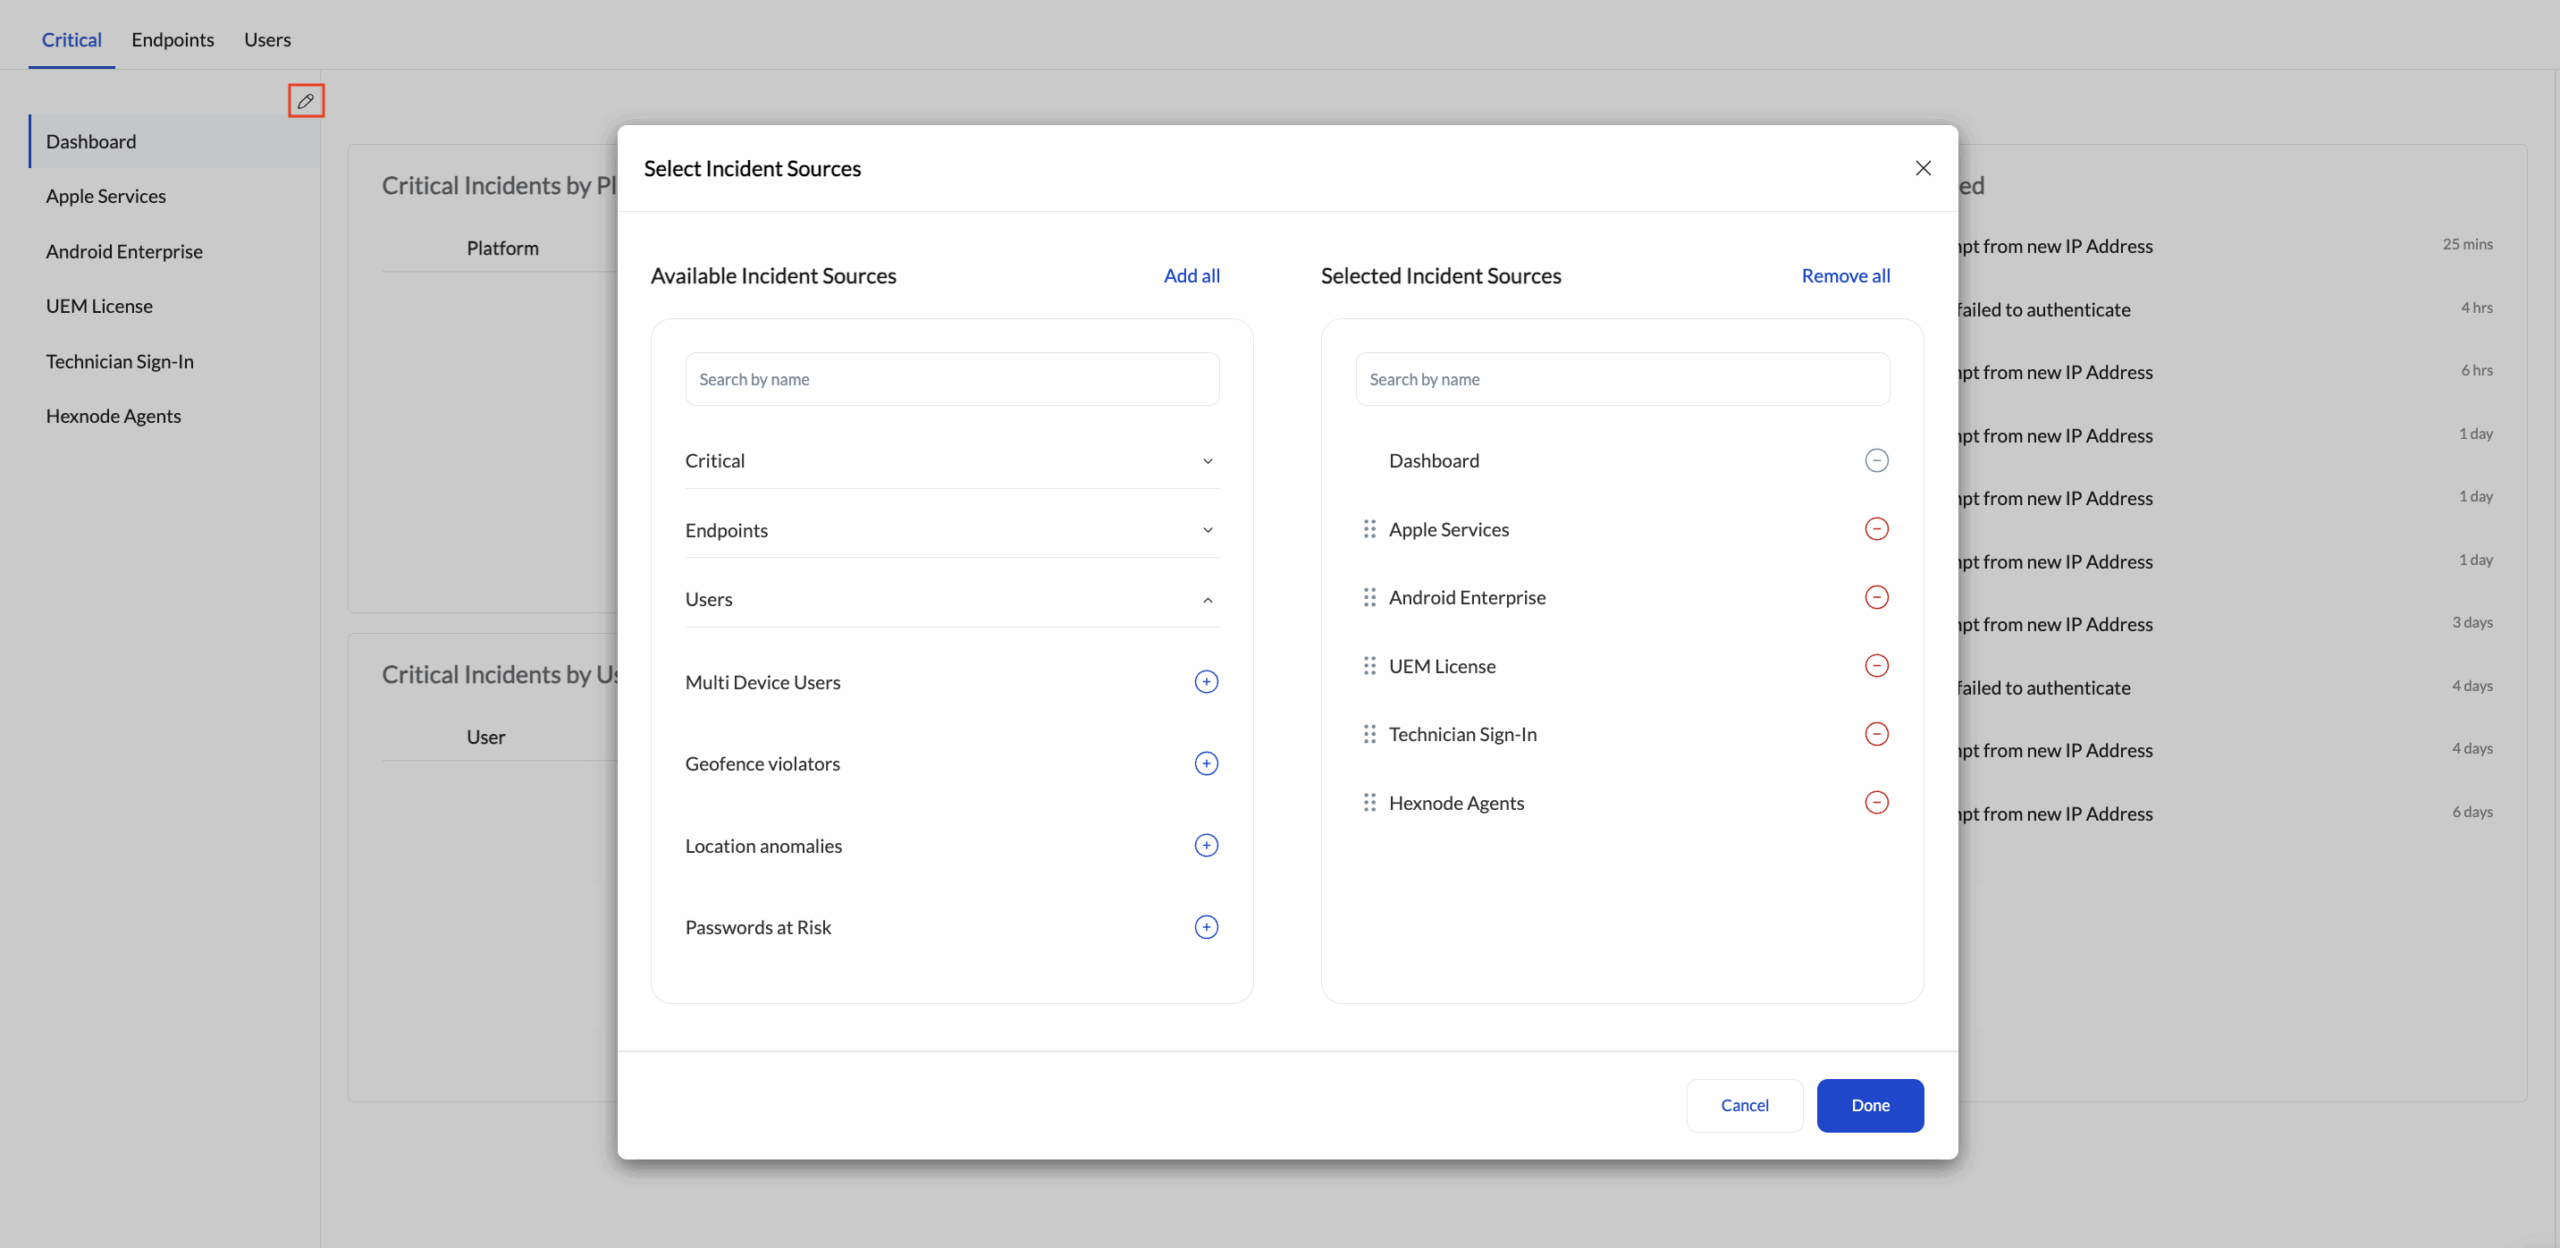Expand the Endpoints section chevron
This screenshot has height=1248, width=2560.
1207,530
